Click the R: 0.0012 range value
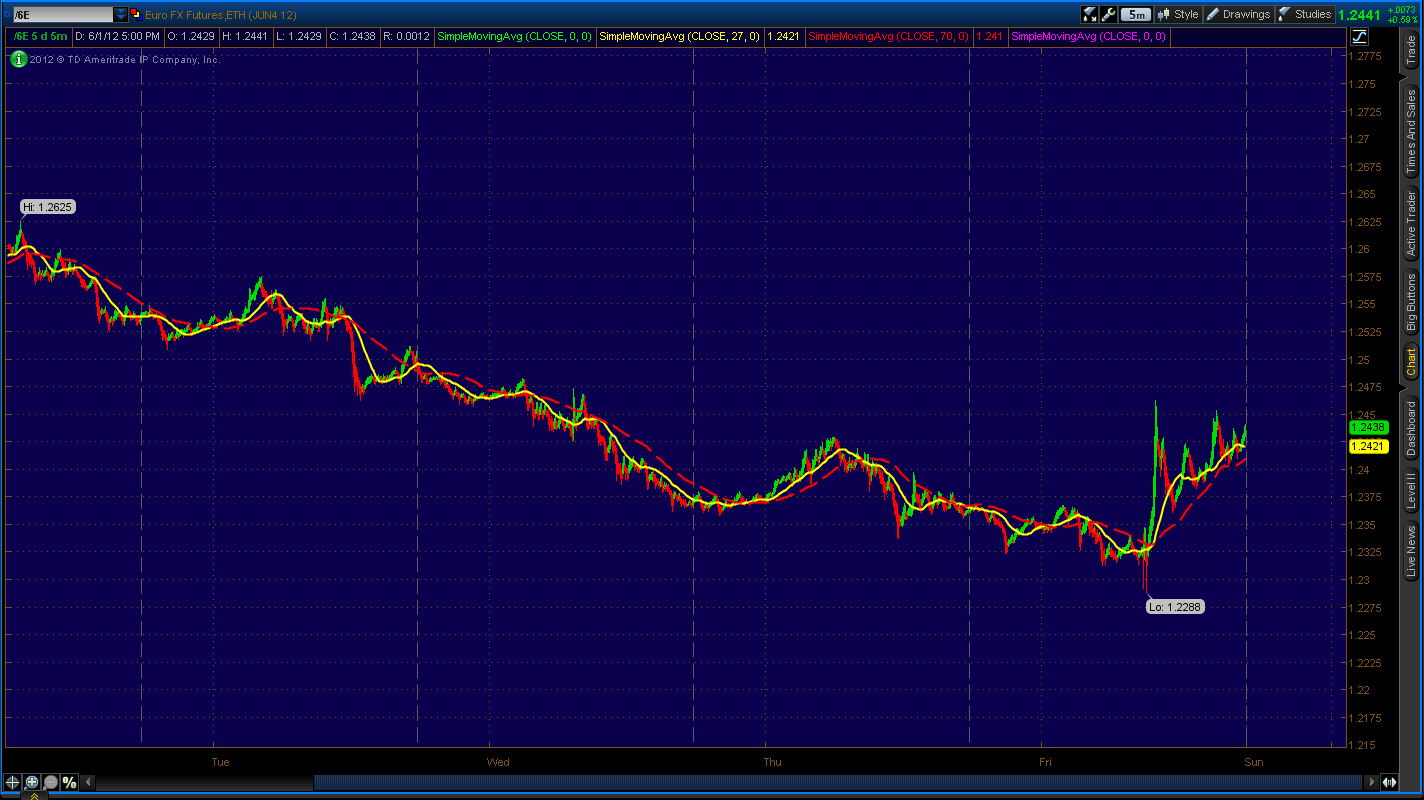Image resolution: width=1424 pixels, height=800 pixels. pos(407,36)
